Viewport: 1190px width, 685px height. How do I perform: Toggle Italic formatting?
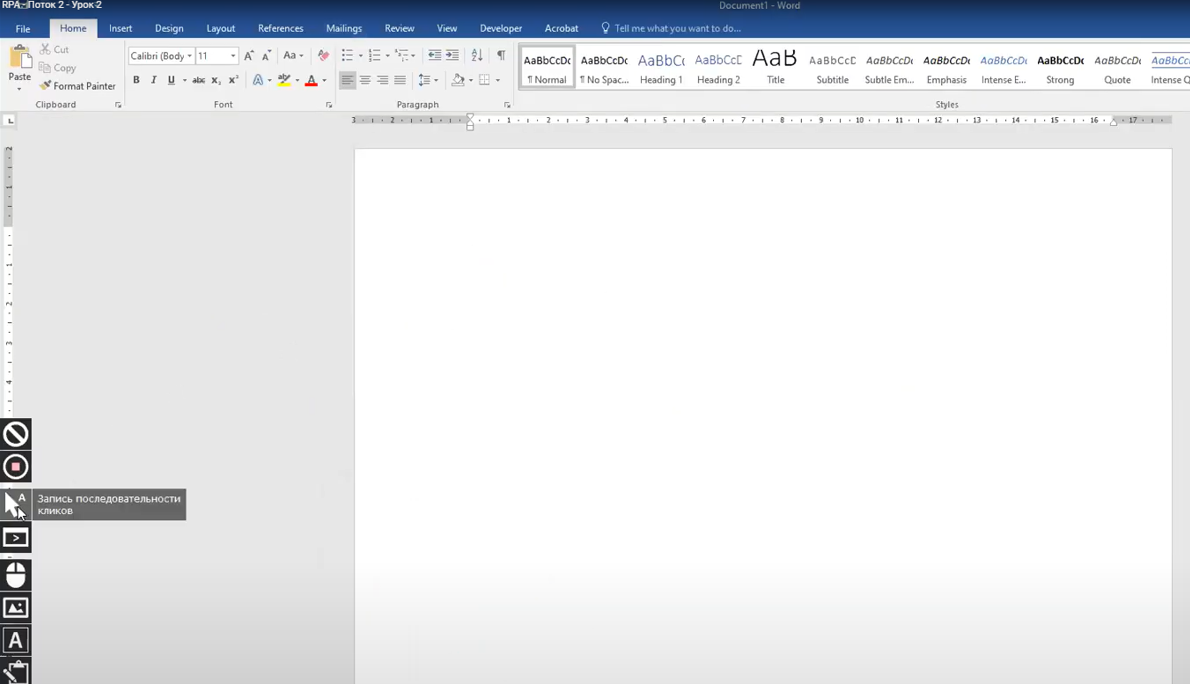[153, 80]
